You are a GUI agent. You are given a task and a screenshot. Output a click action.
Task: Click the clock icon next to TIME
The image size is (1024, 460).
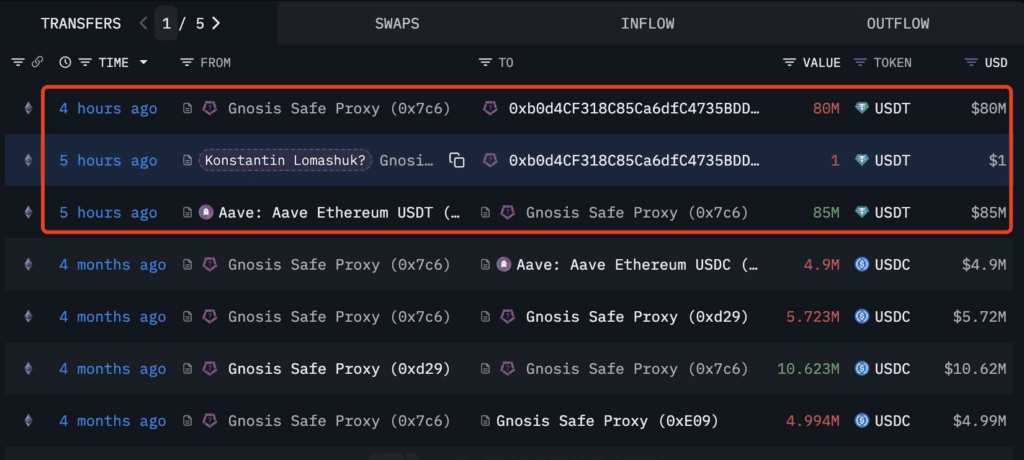point(65,62)
